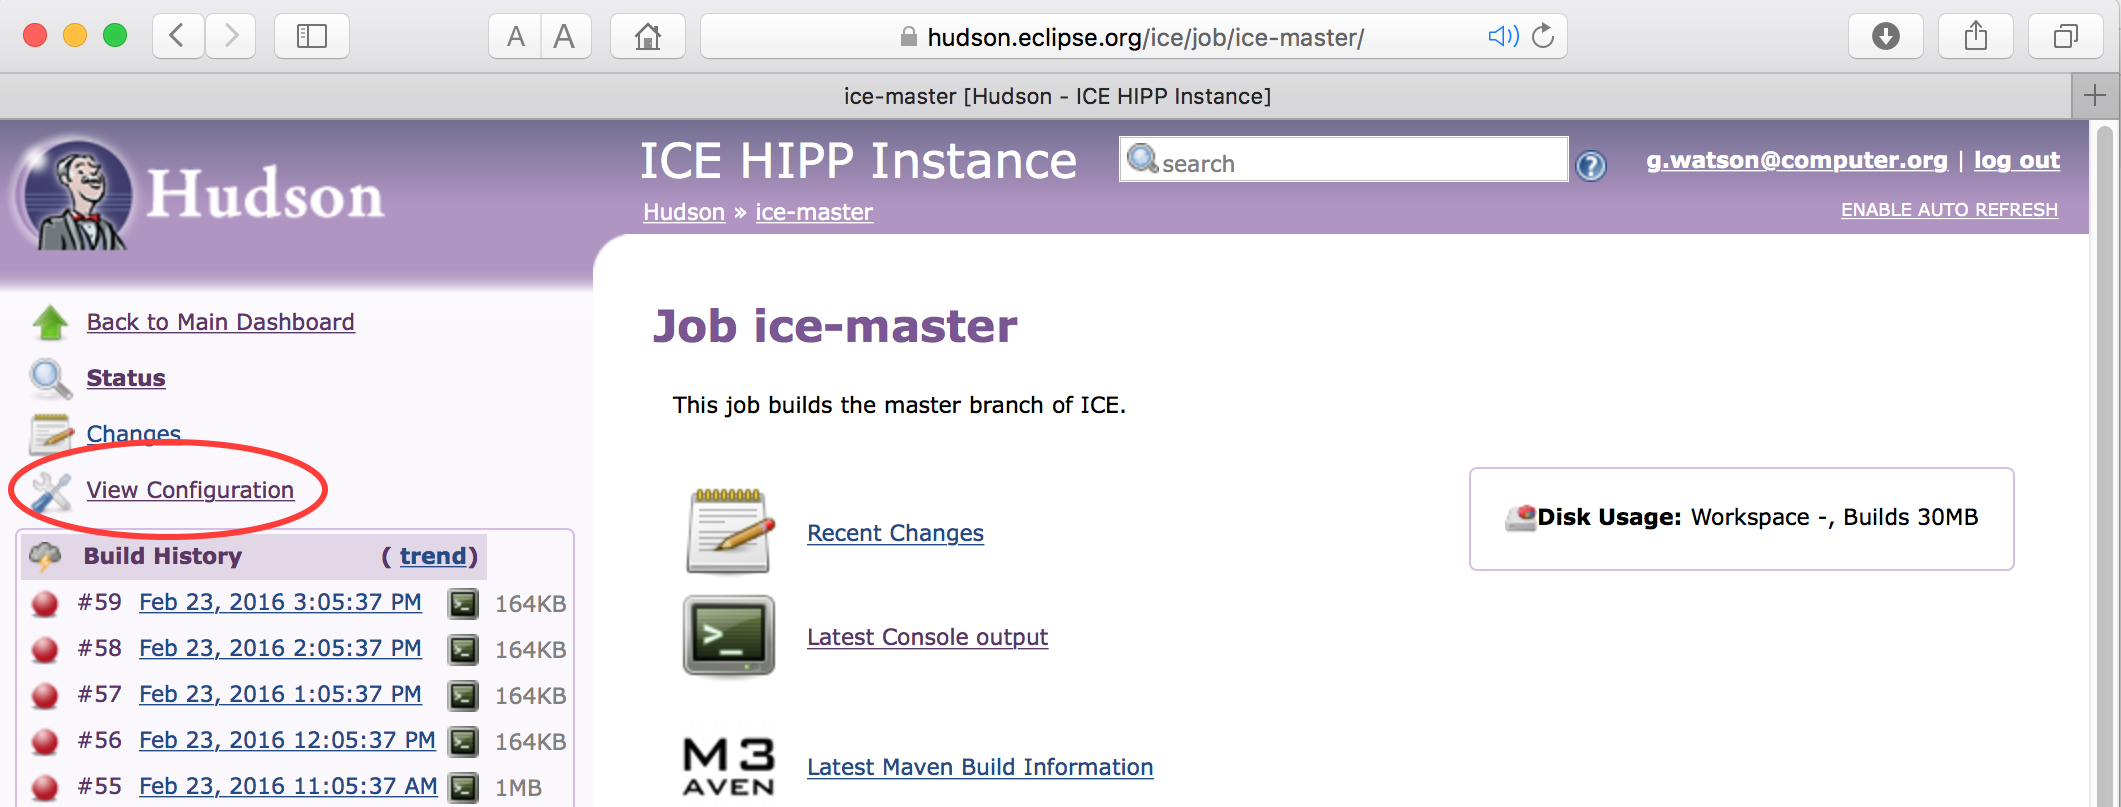Screen dimensions: 2121x807
Task: Open build Feb 23, 2016 12:05:37 PM
Action: 287,740
